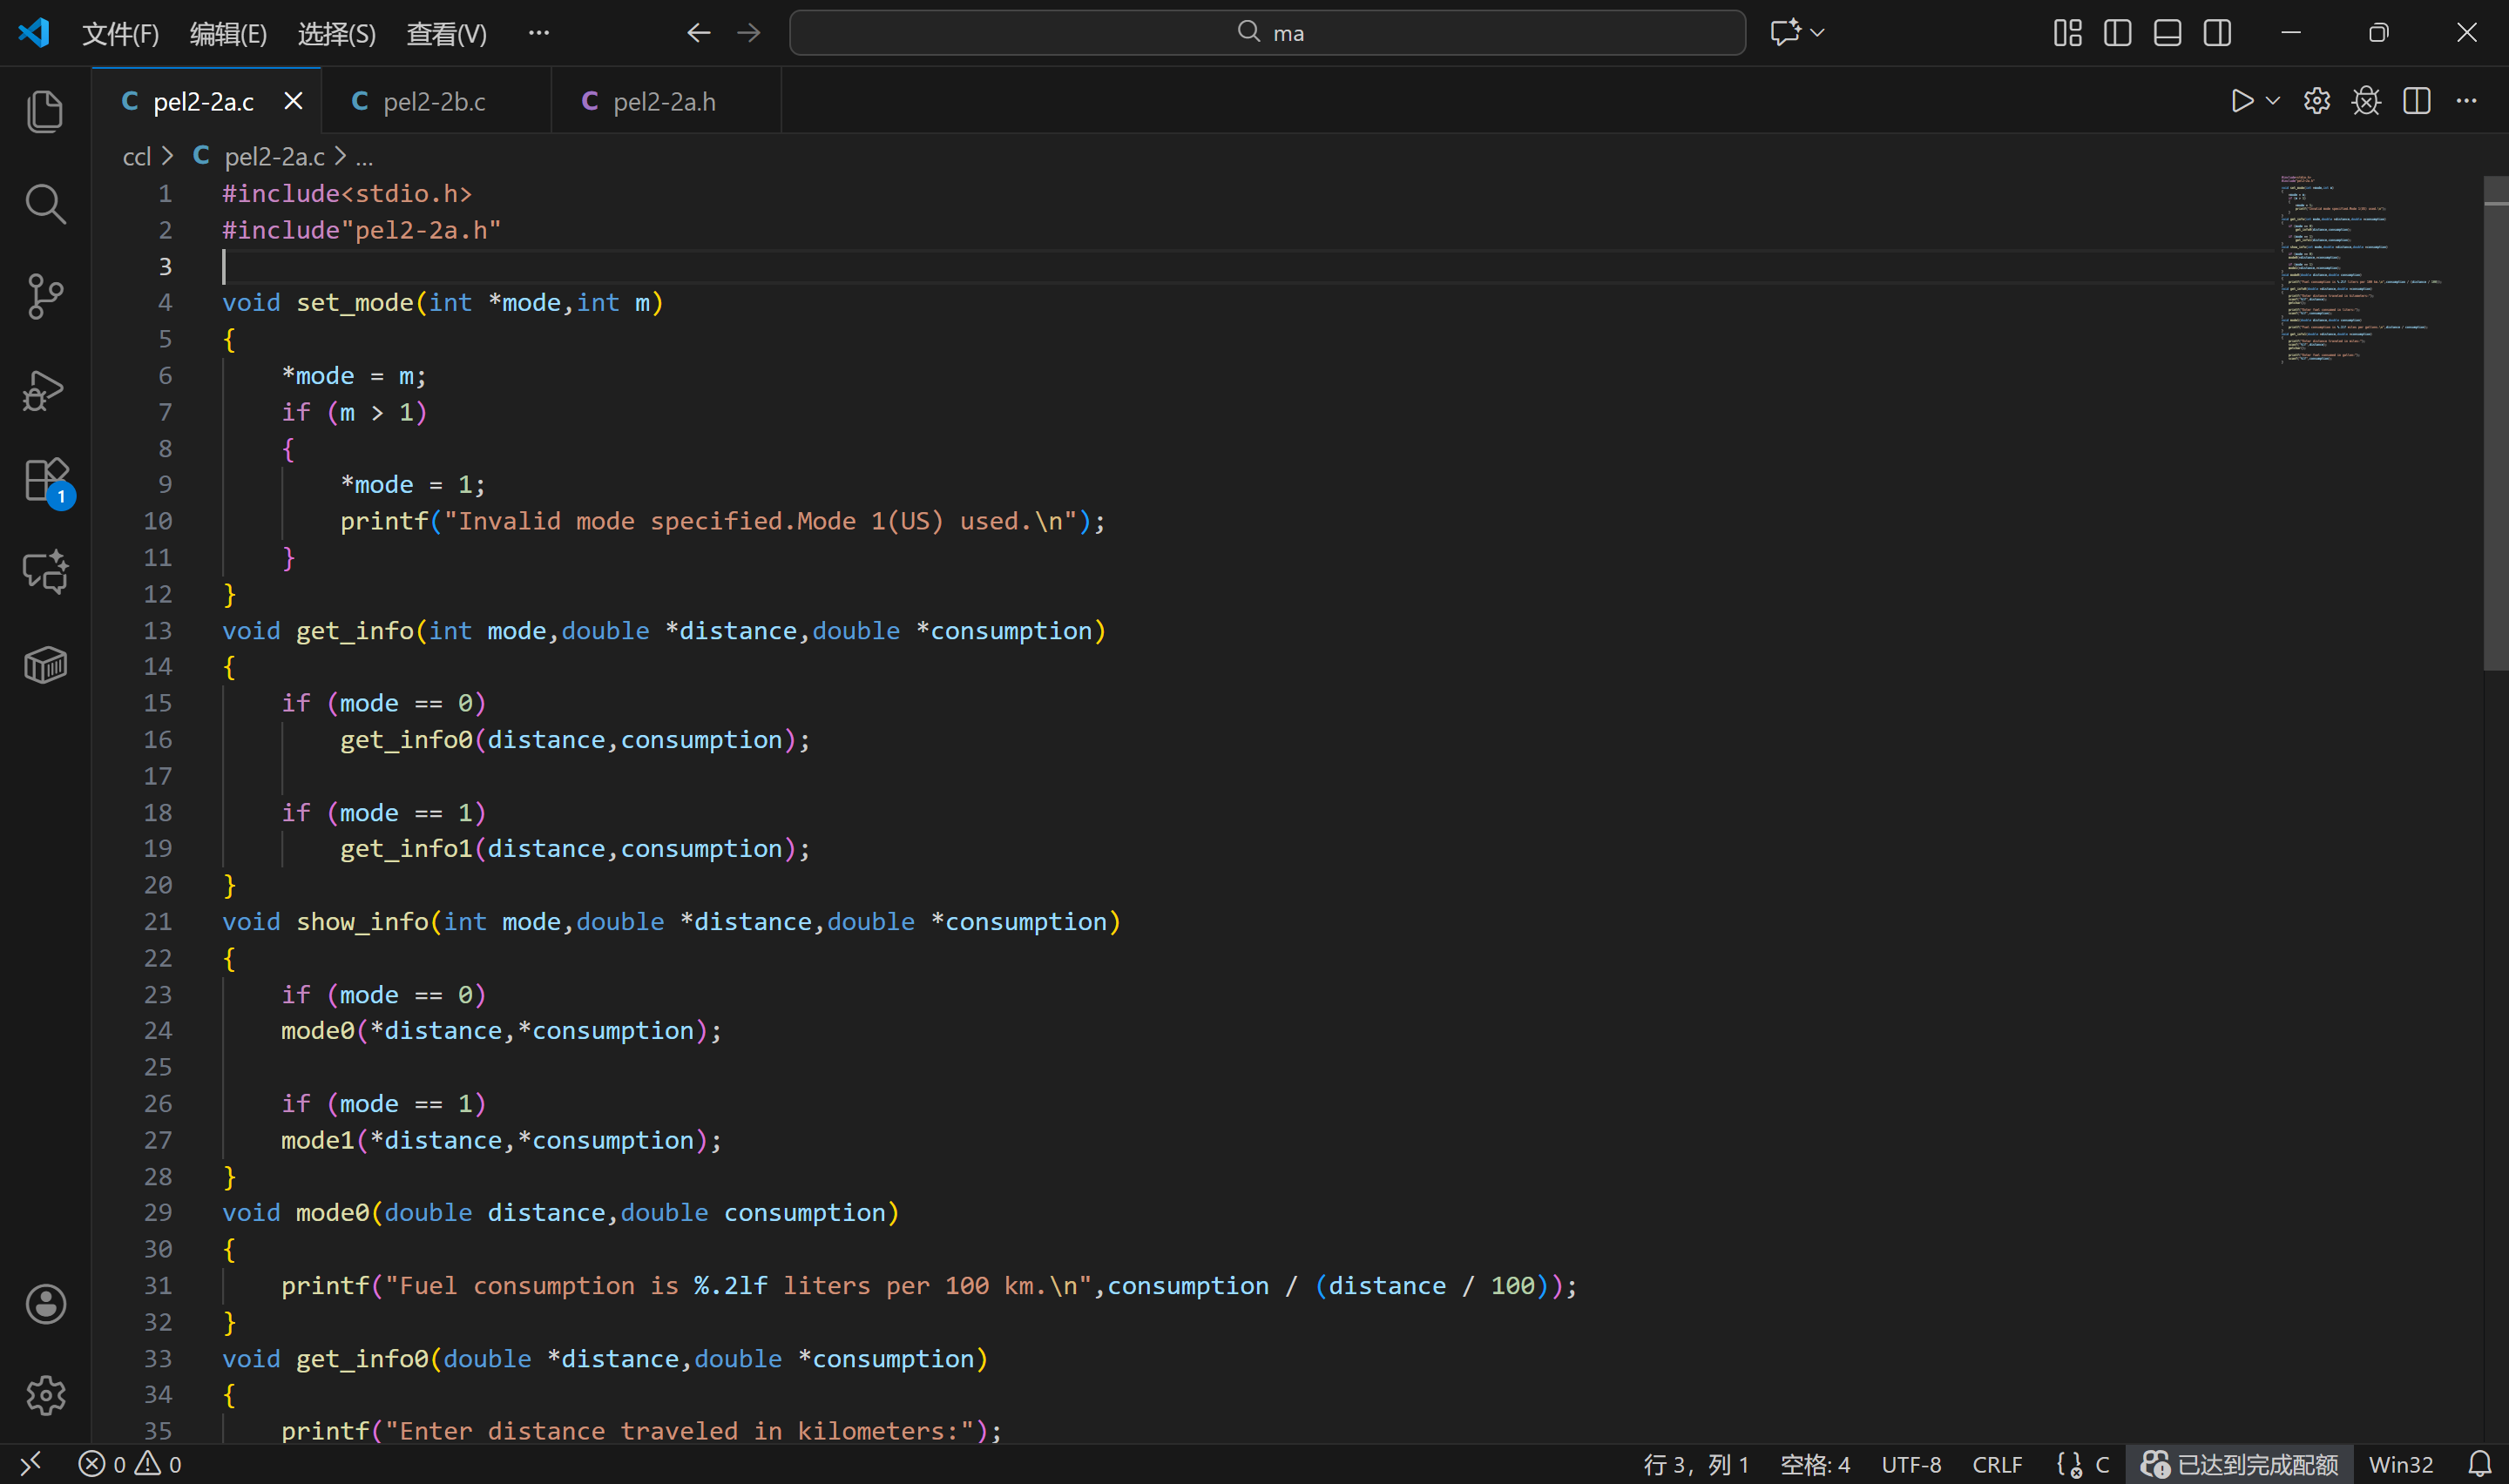Image resolution: width=2509 pixels, height=1484 pixels.
Task: Click the UTF-8 encoding status item
Action: point(1911,1464)
